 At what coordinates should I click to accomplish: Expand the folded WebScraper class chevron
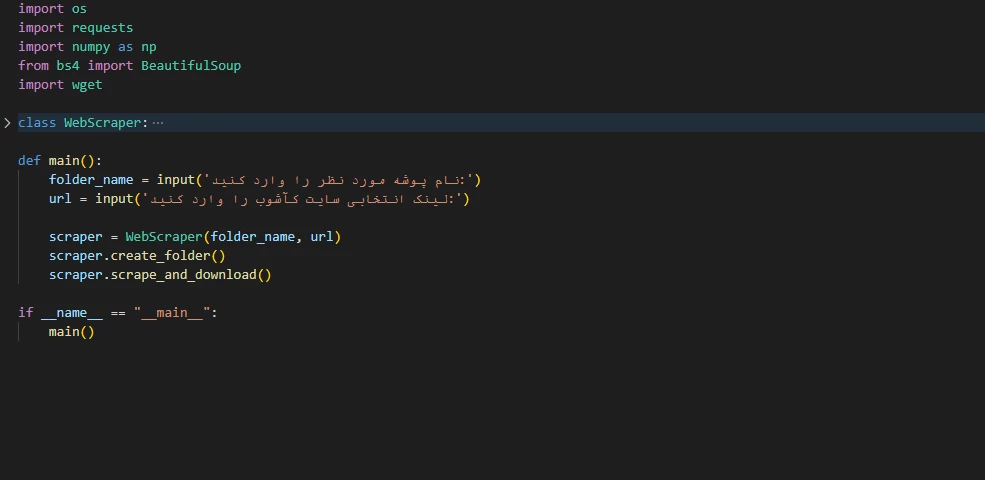pos(7,122)
